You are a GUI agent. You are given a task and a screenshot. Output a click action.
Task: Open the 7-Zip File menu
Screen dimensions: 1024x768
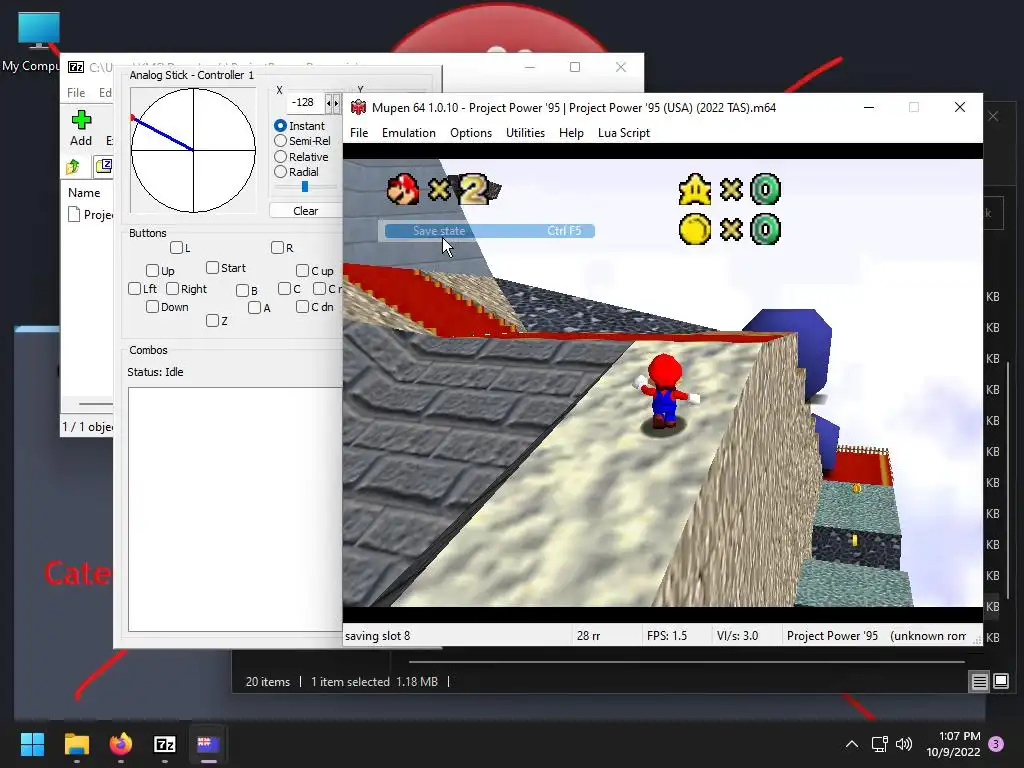pyautogui.click(x=76, y=93)
